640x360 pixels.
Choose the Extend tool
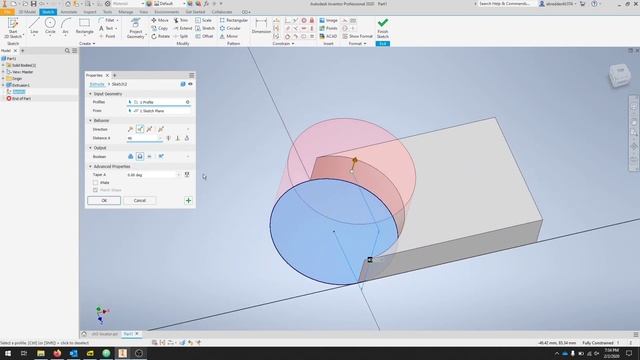[x=182, y=28]
